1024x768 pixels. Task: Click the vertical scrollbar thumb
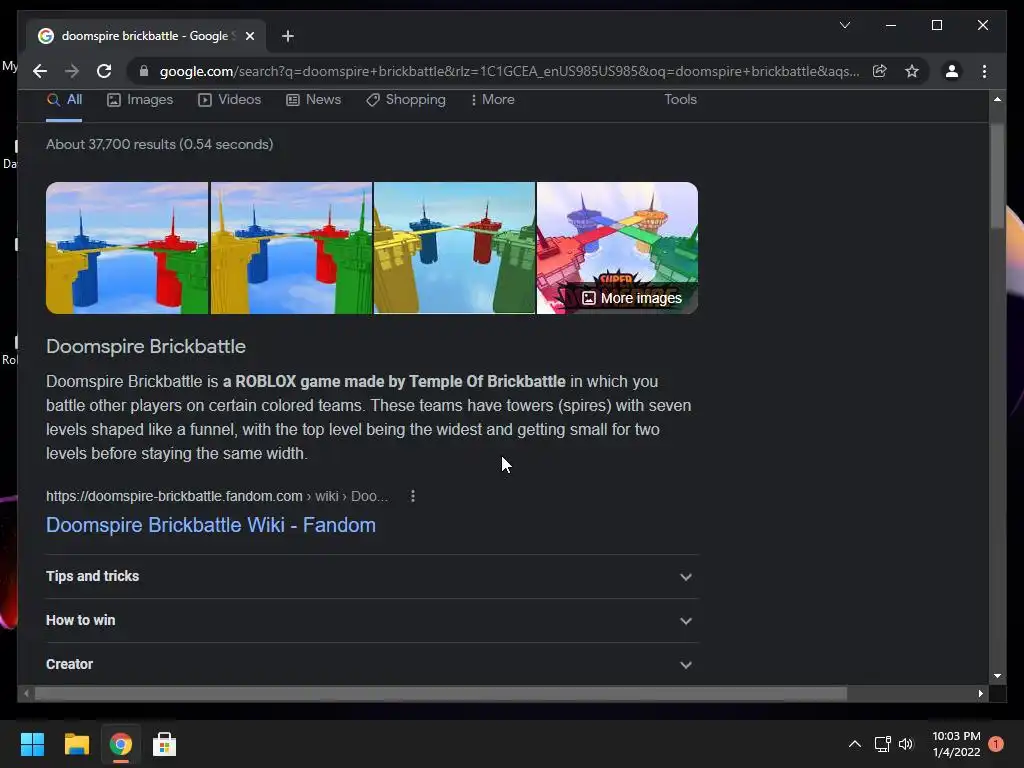(x=997, y=176)
